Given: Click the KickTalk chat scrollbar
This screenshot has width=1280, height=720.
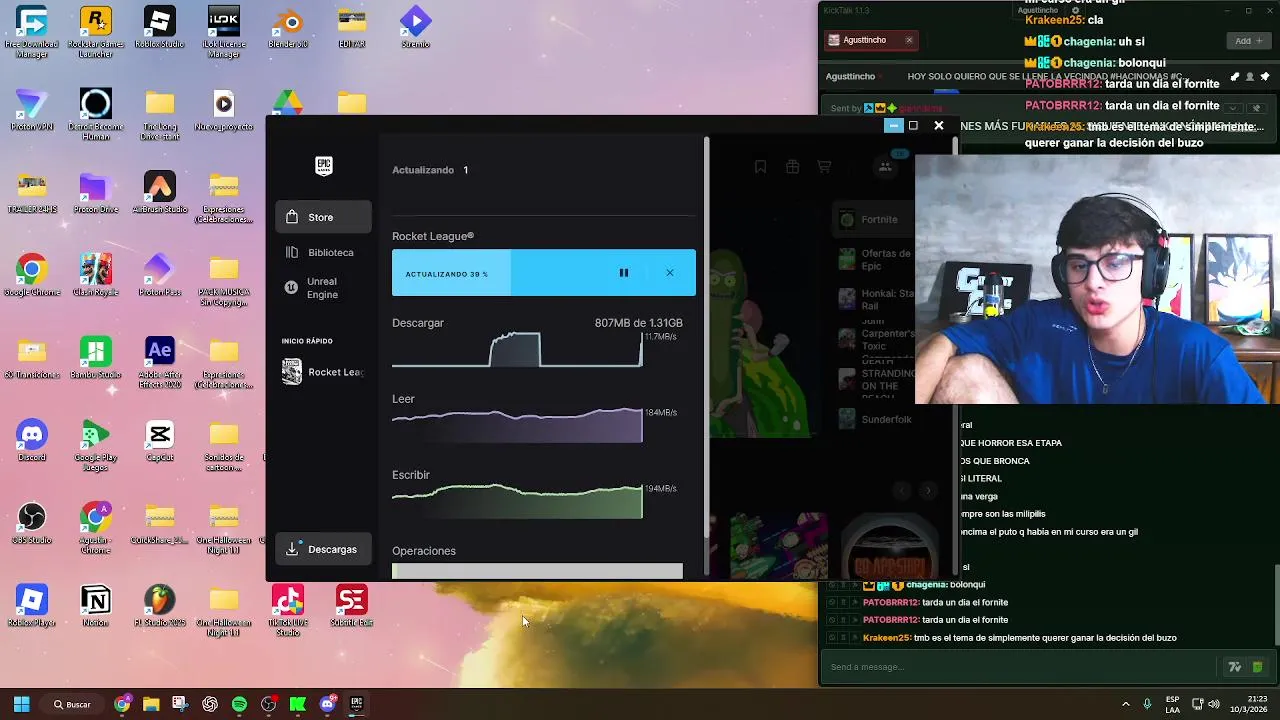Looking at the screenshot, I should [1277, 606].
